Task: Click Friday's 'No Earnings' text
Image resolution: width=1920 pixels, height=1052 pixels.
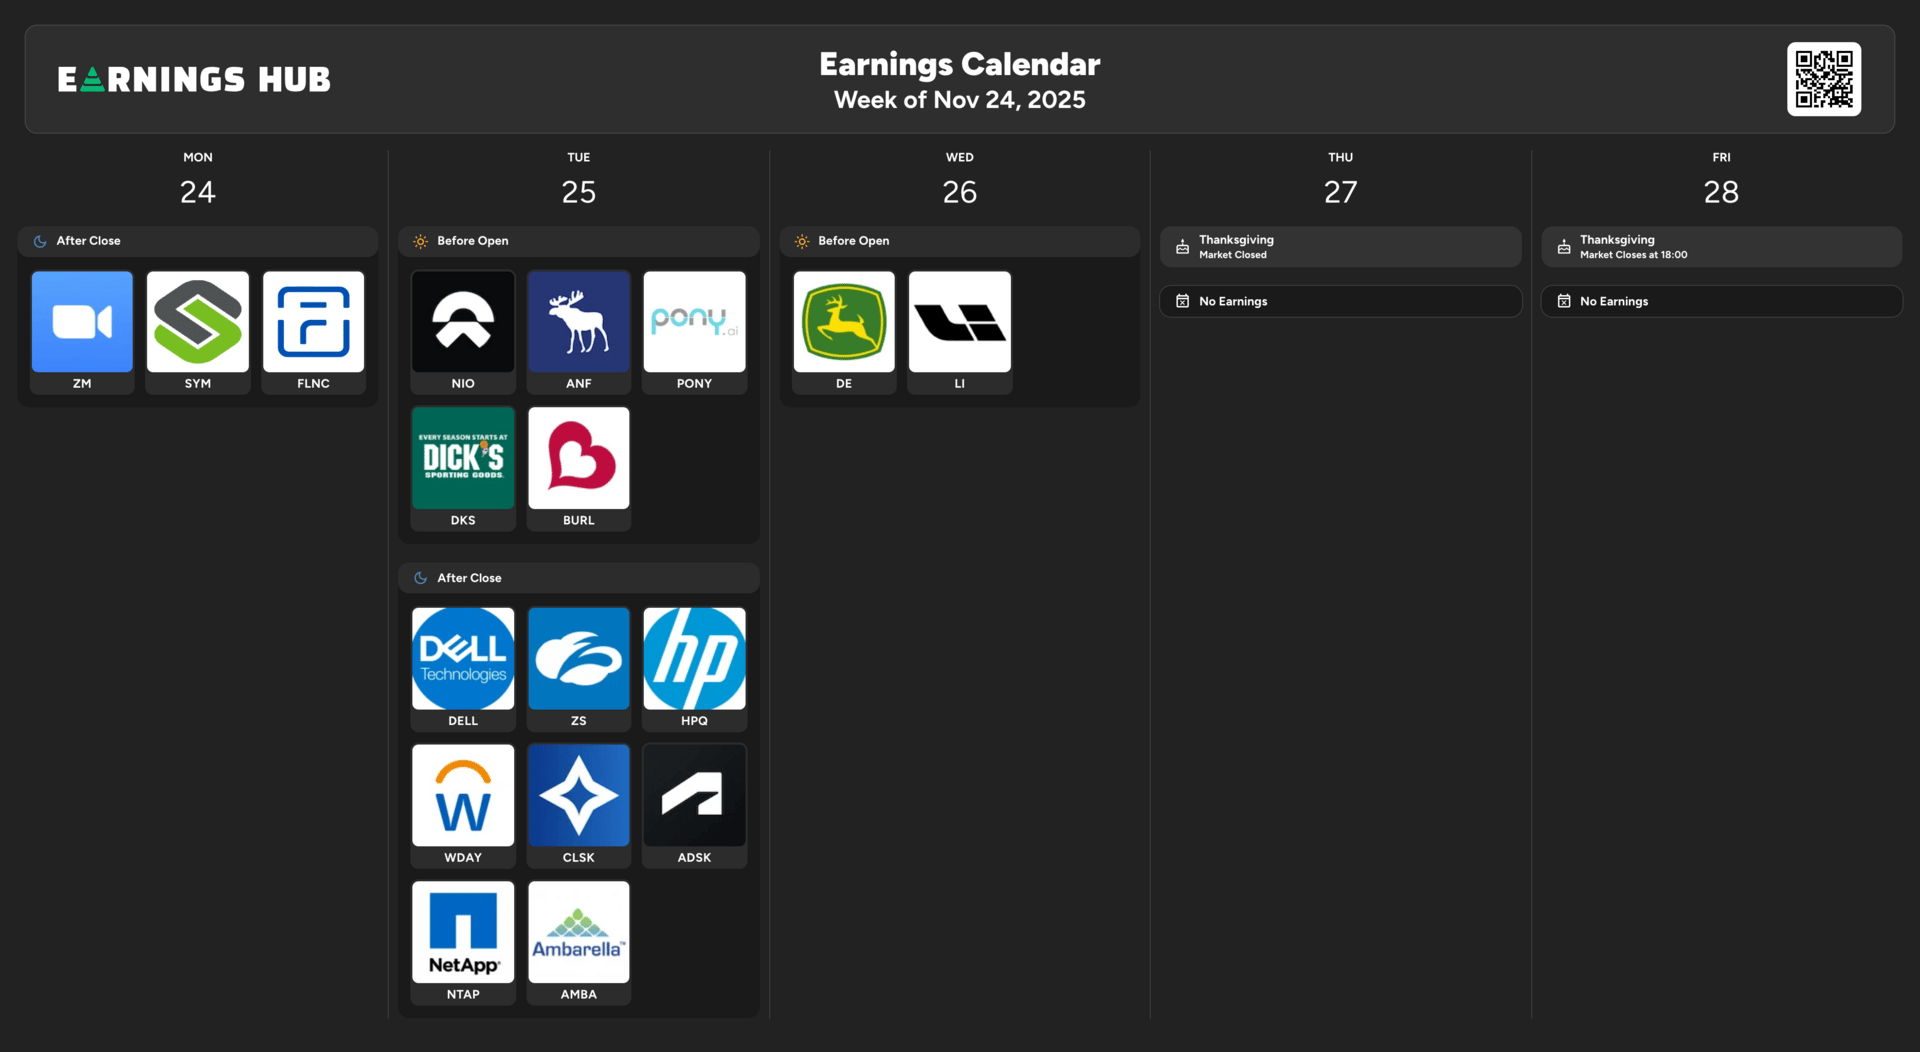Action: [1614, 301]
